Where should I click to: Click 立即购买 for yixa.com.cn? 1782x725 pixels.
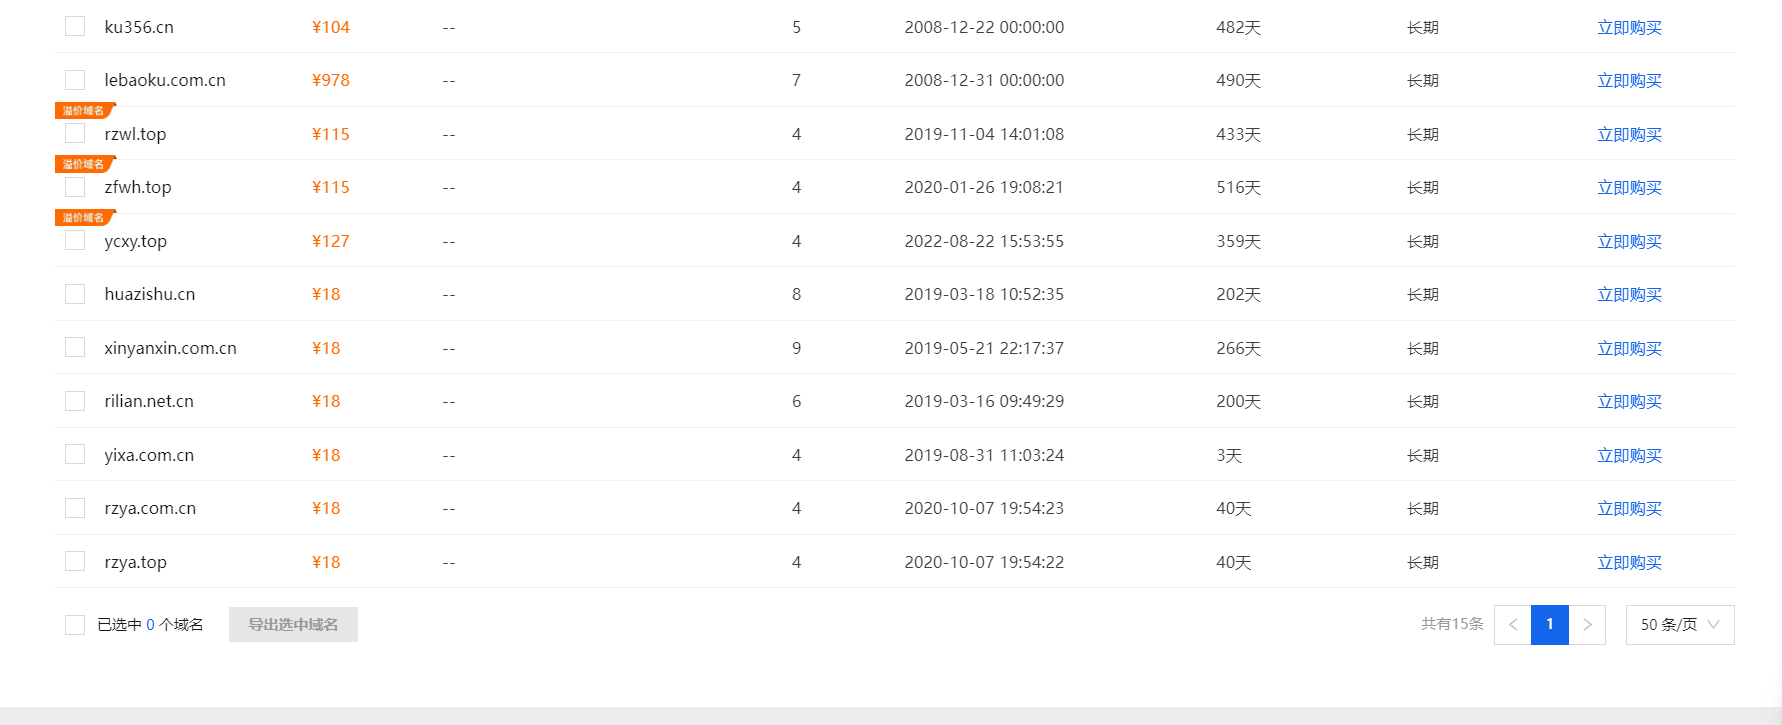click(x=1629, y=455)
